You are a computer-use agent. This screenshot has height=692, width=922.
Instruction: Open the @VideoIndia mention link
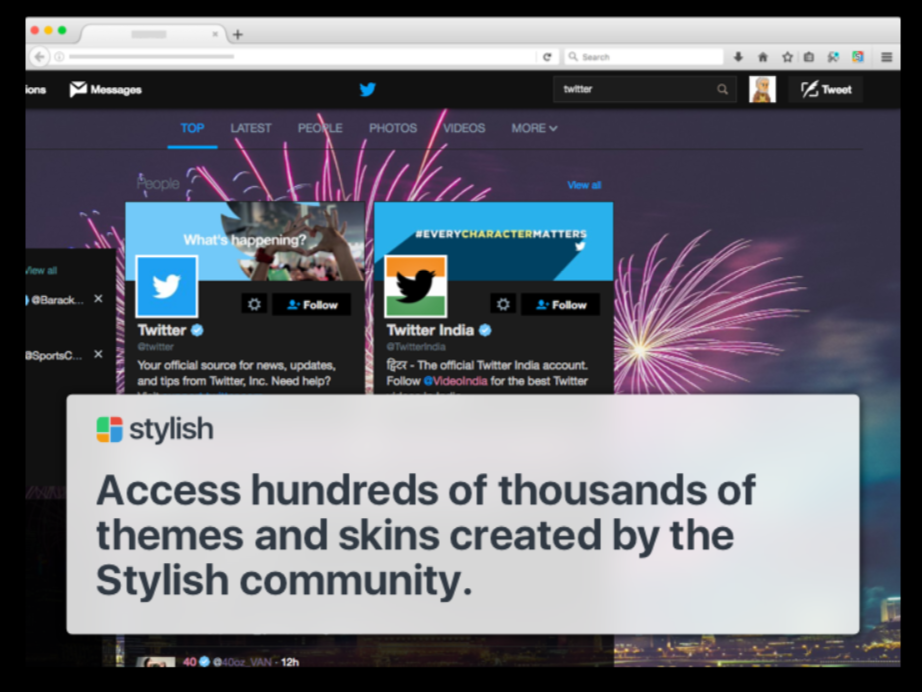[x=456, y=381]
